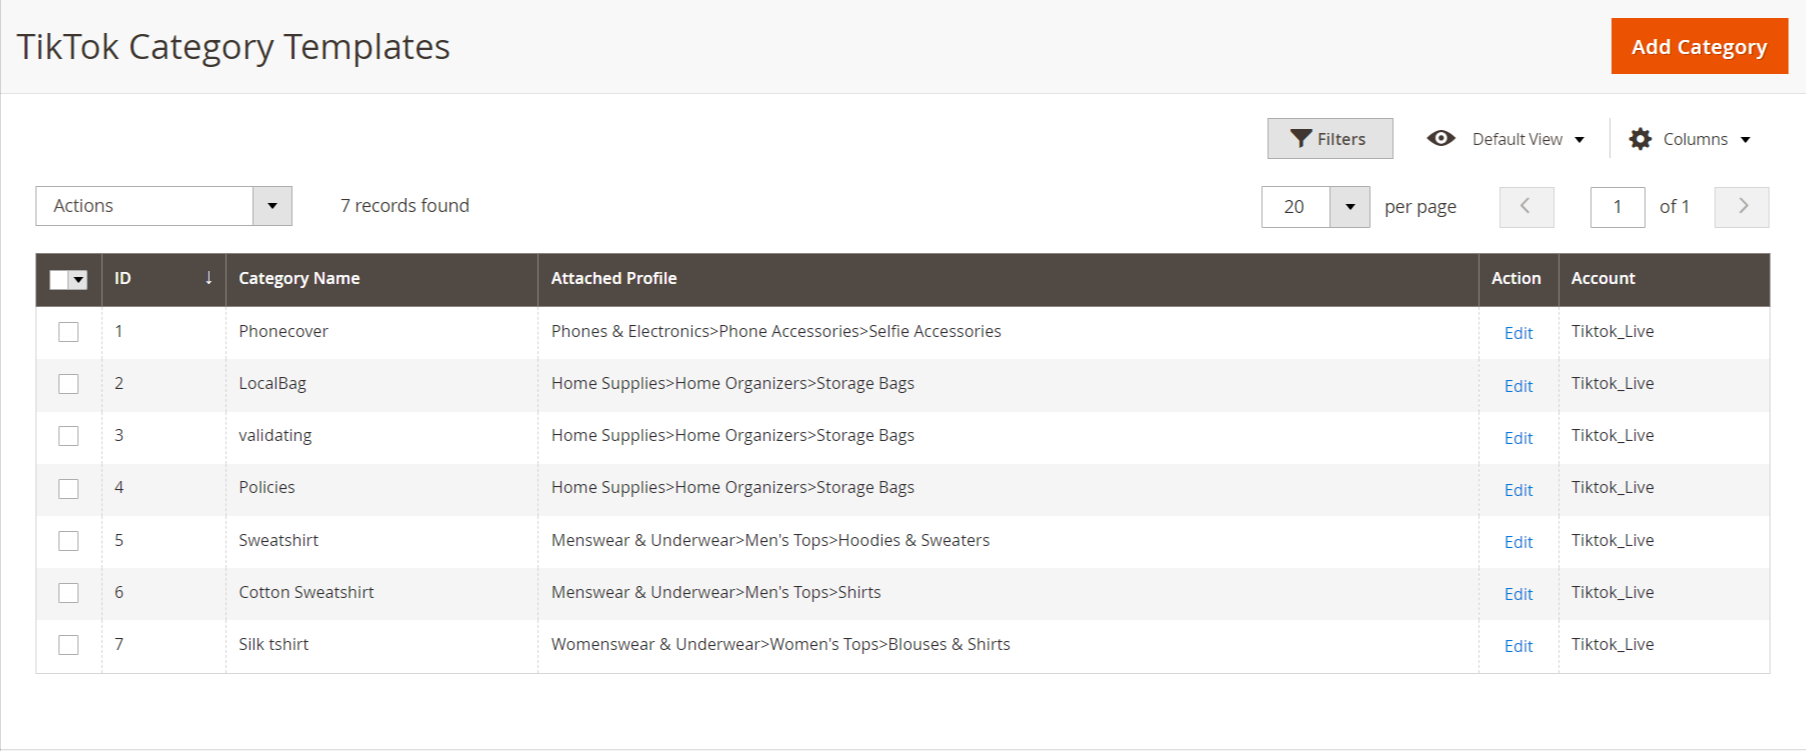Go to previous page arrow

click(x=1526, y=207)
